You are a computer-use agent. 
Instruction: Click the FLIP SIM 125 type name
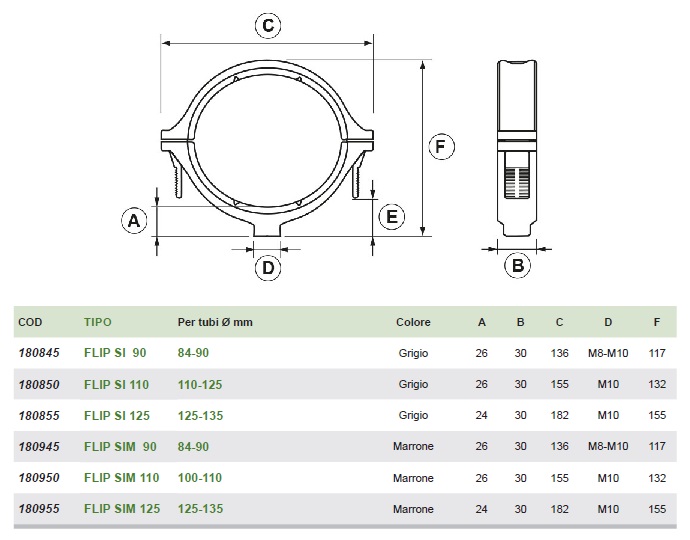[122, 509]
